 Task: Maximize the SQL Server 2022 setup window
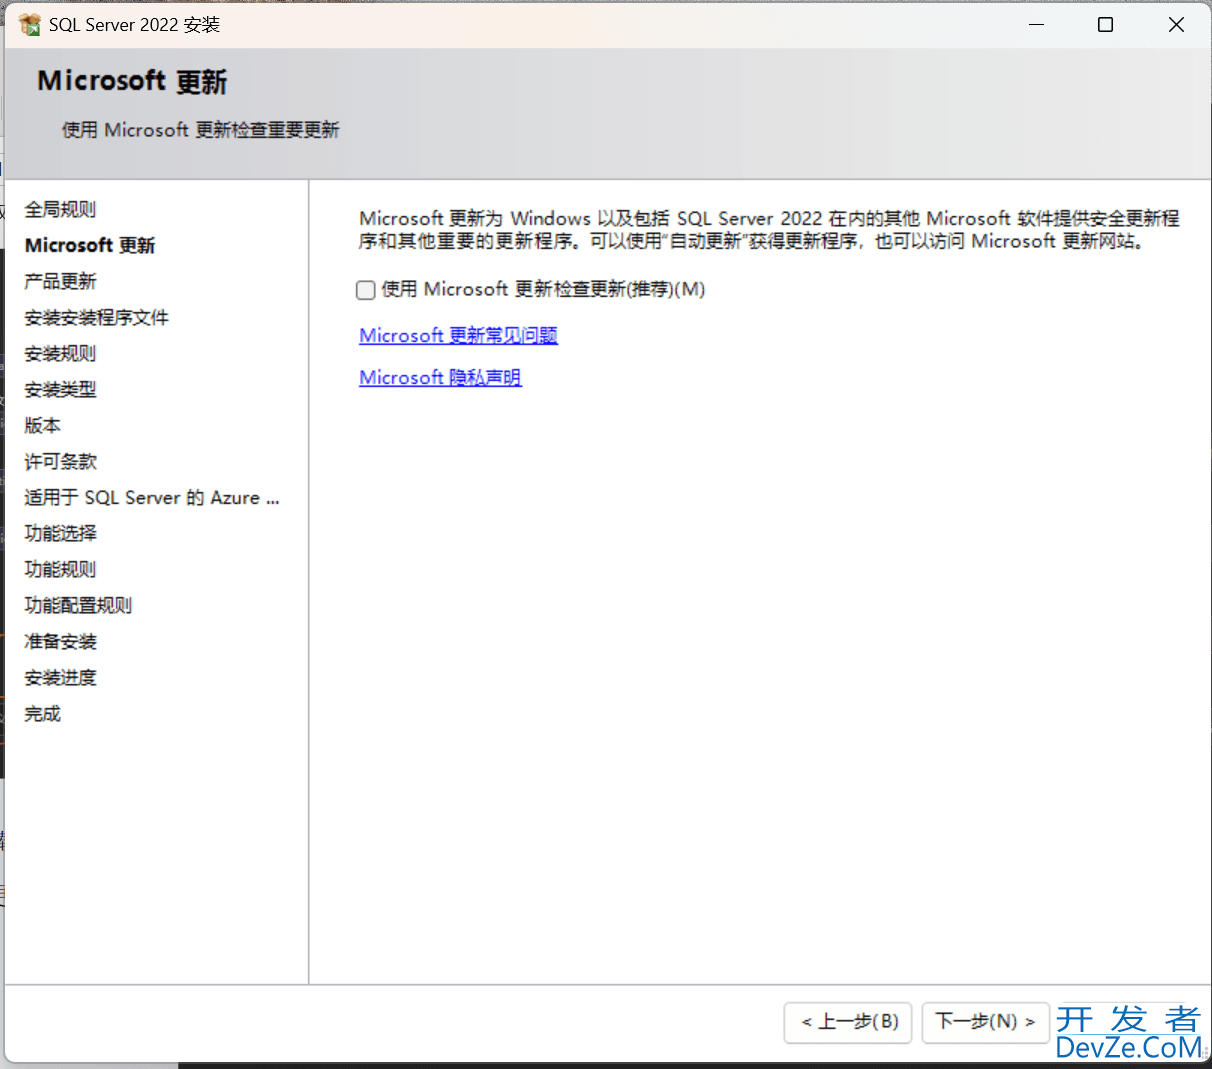coord(1105,24)
